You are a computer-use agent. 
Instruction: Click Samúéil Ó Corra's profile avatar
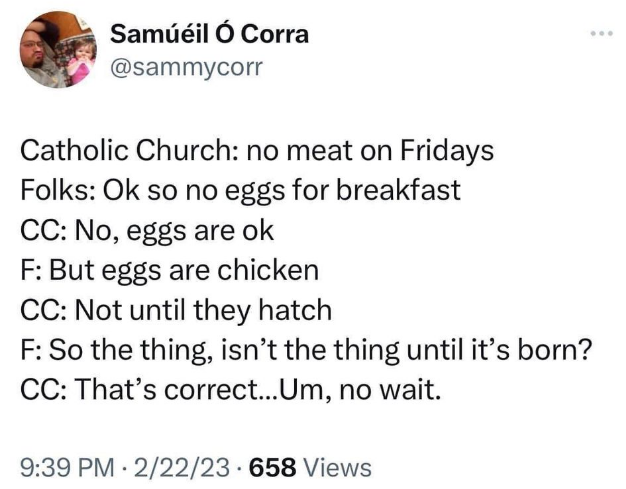coord(57,49)
